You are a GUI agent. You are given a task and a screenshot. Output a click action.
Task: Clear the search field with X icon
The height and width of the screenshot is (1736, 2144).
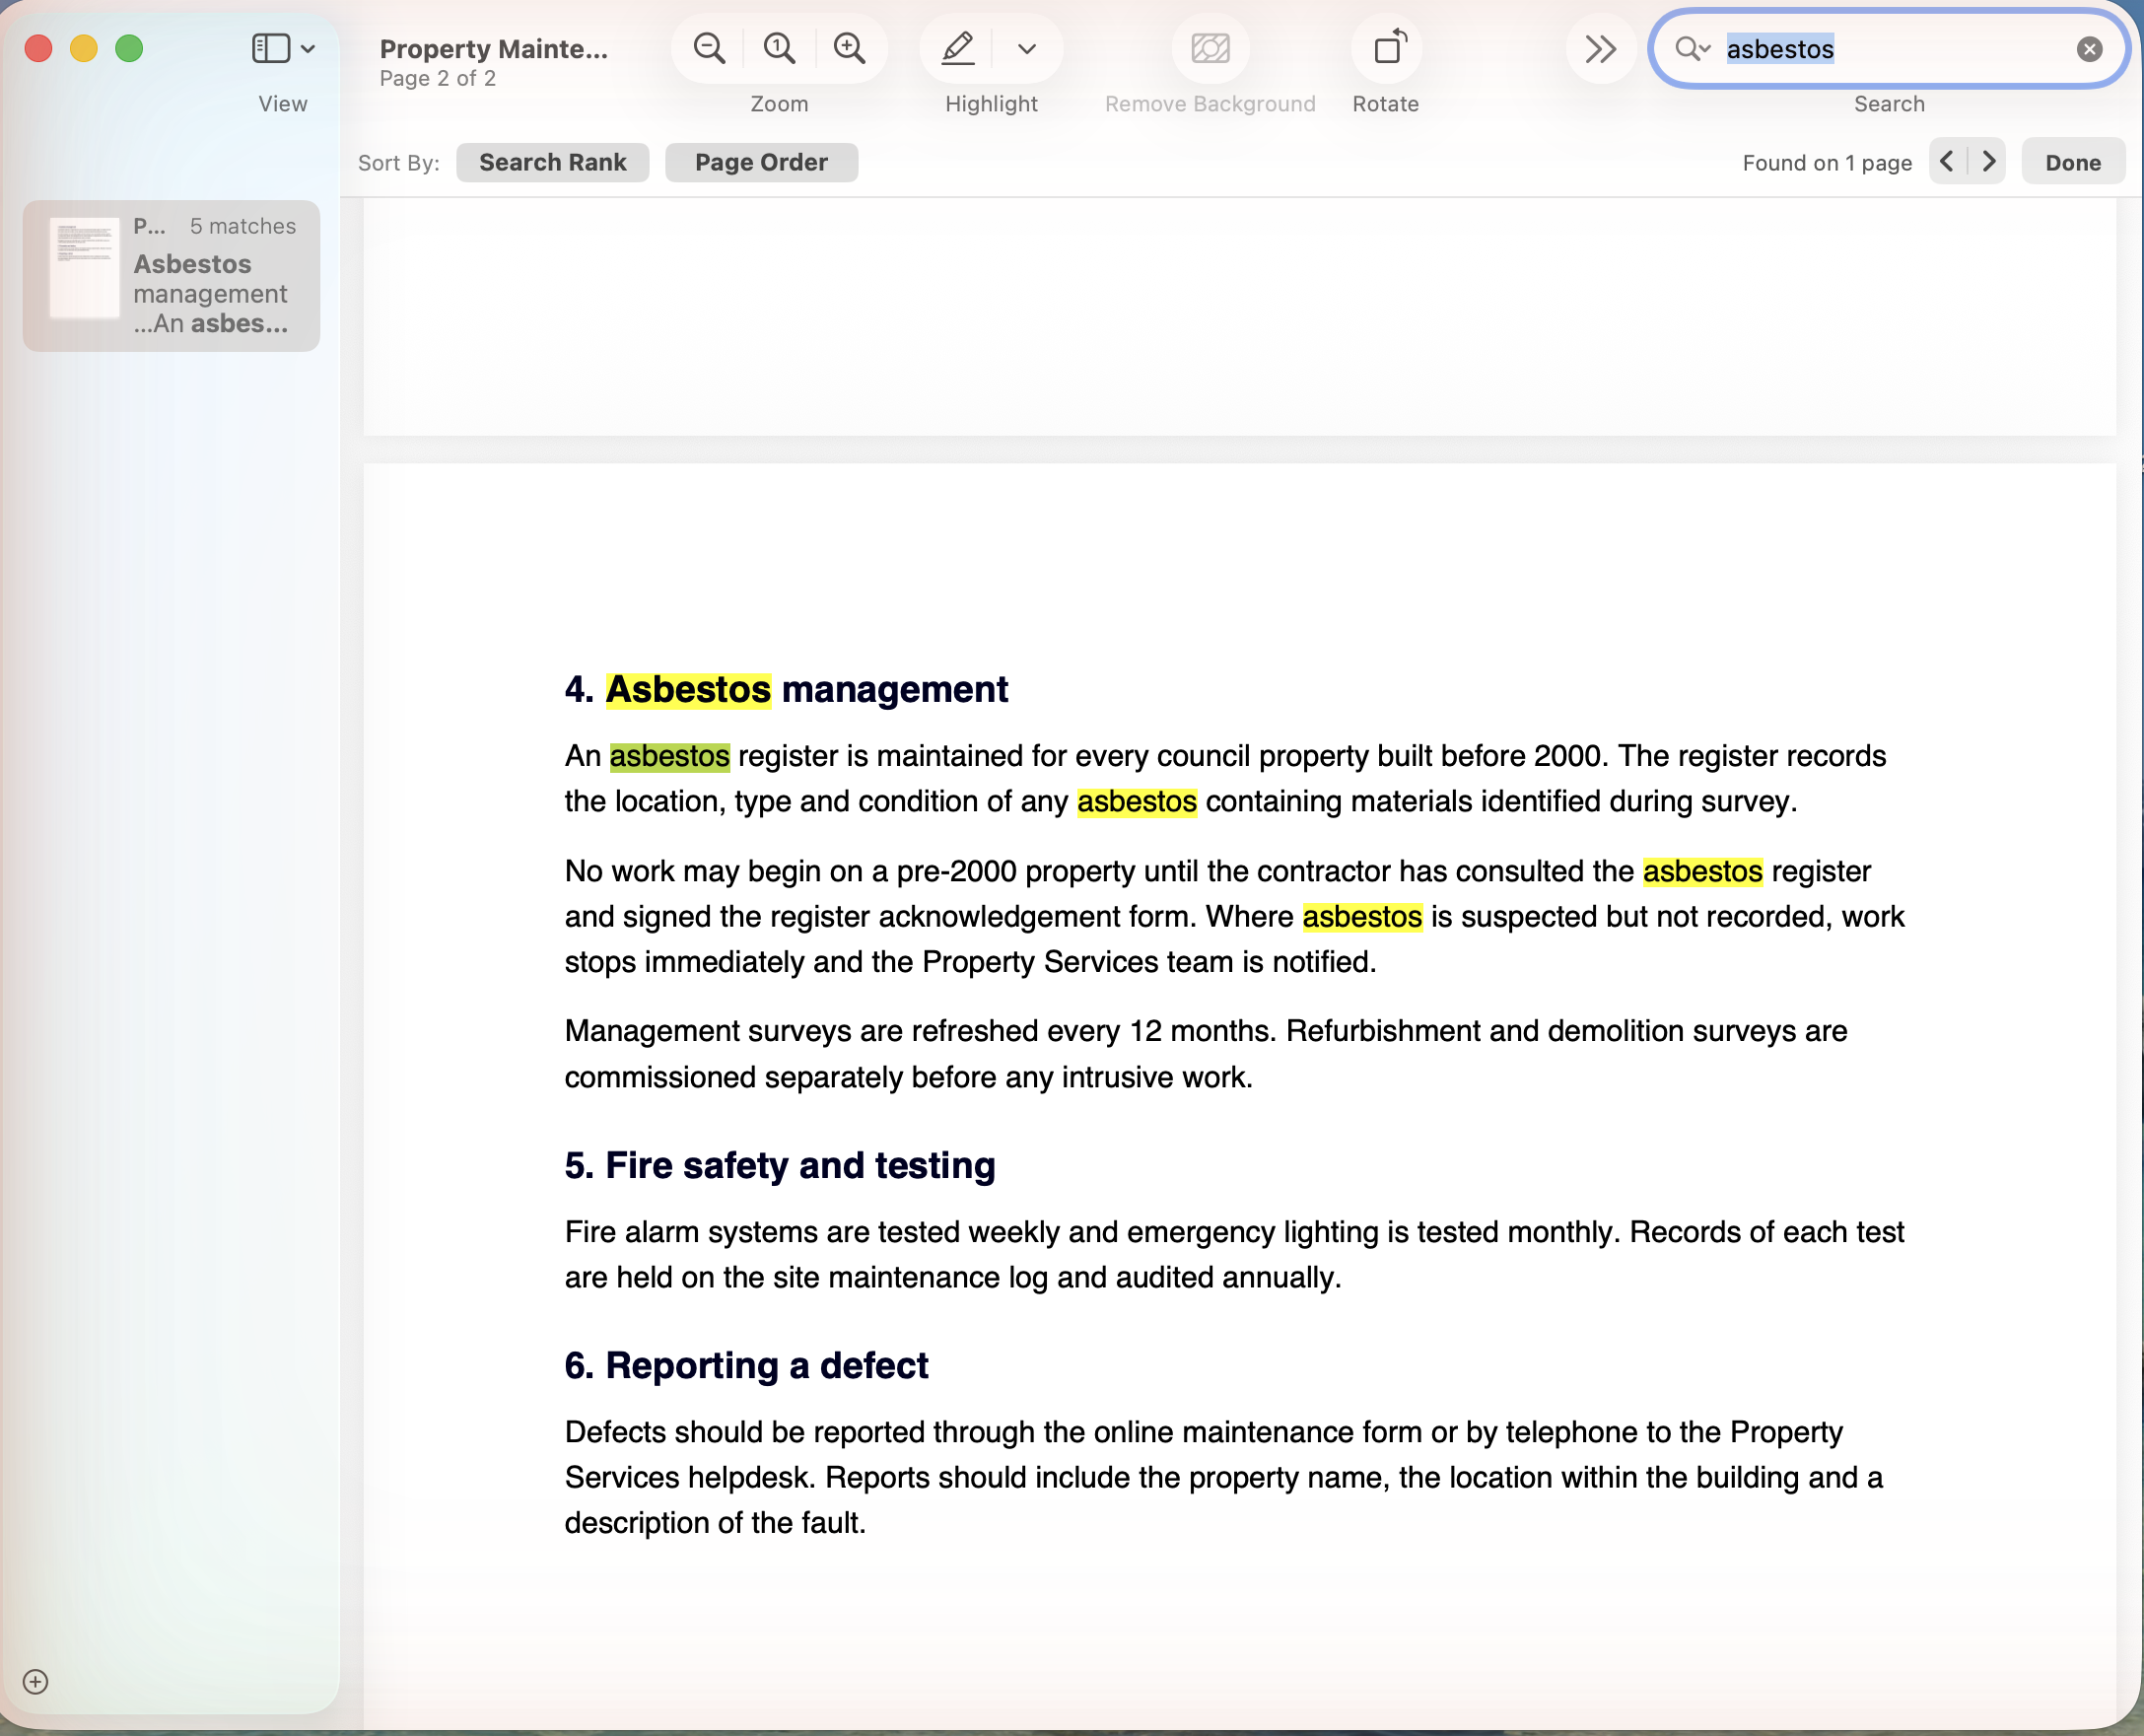[x=2089, y=49]
